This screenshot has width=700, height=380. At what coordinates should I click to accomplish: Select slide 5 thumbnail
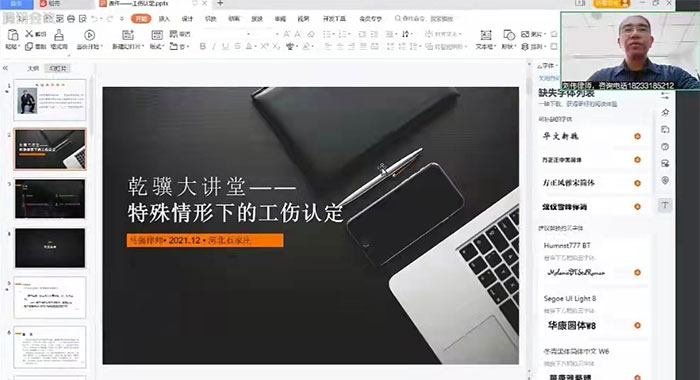point(50,297)
